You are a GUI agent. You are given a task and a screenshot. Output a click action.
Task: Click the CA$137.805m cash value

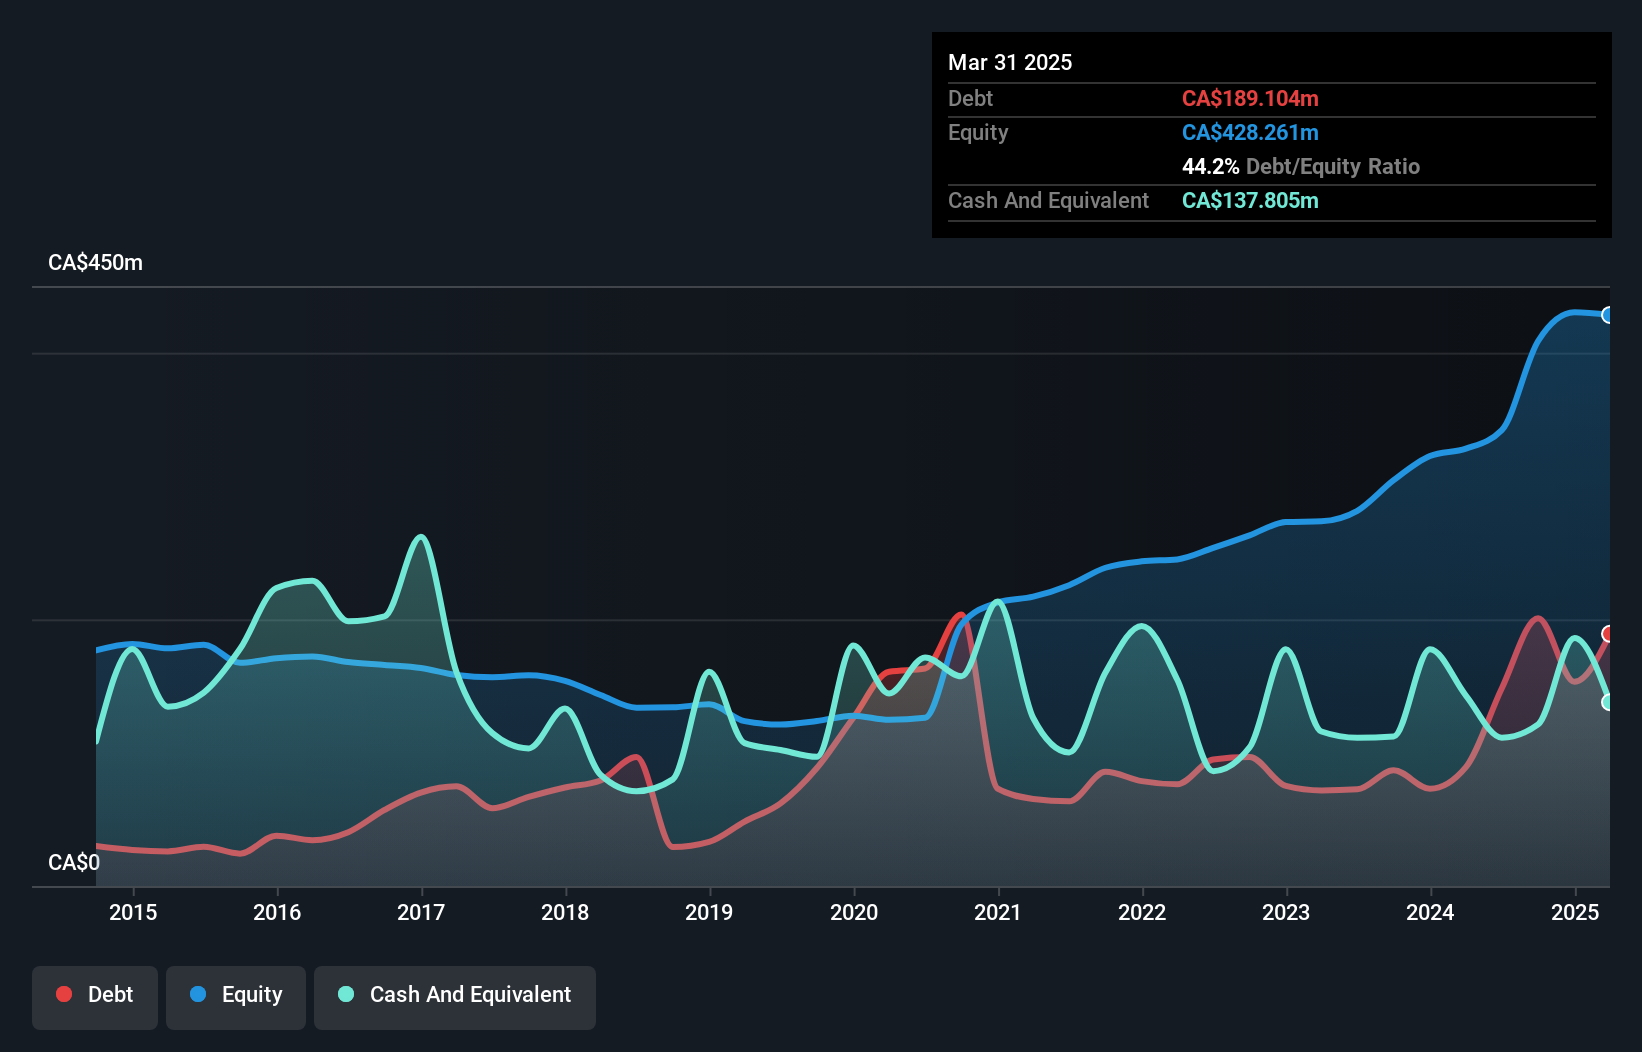point(1250,200)
